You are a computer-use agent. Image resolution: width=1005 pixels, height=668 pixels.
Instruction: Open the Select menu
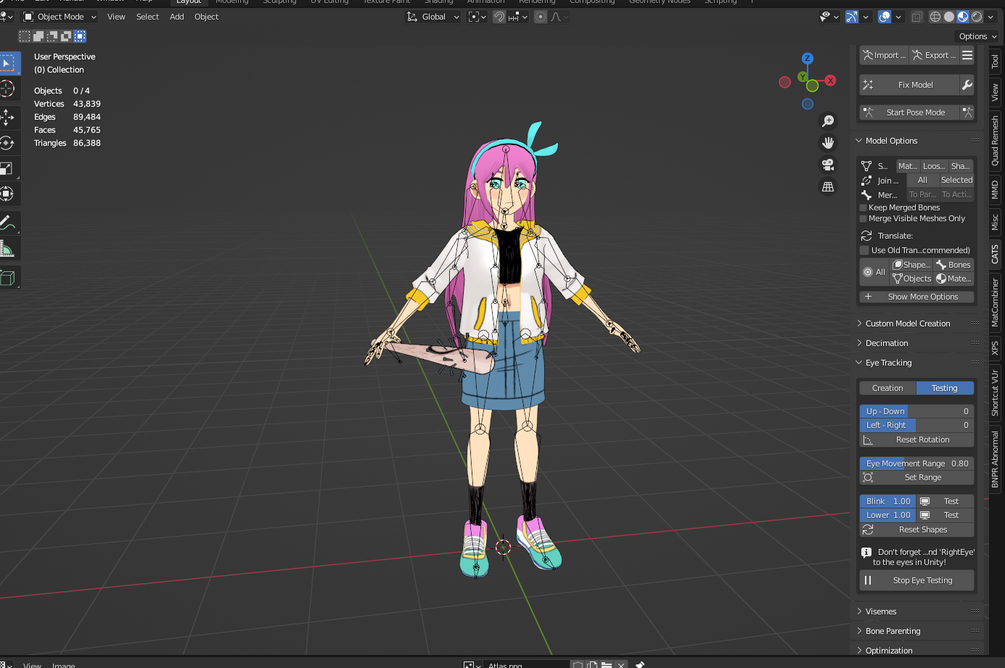coord(147,17)
